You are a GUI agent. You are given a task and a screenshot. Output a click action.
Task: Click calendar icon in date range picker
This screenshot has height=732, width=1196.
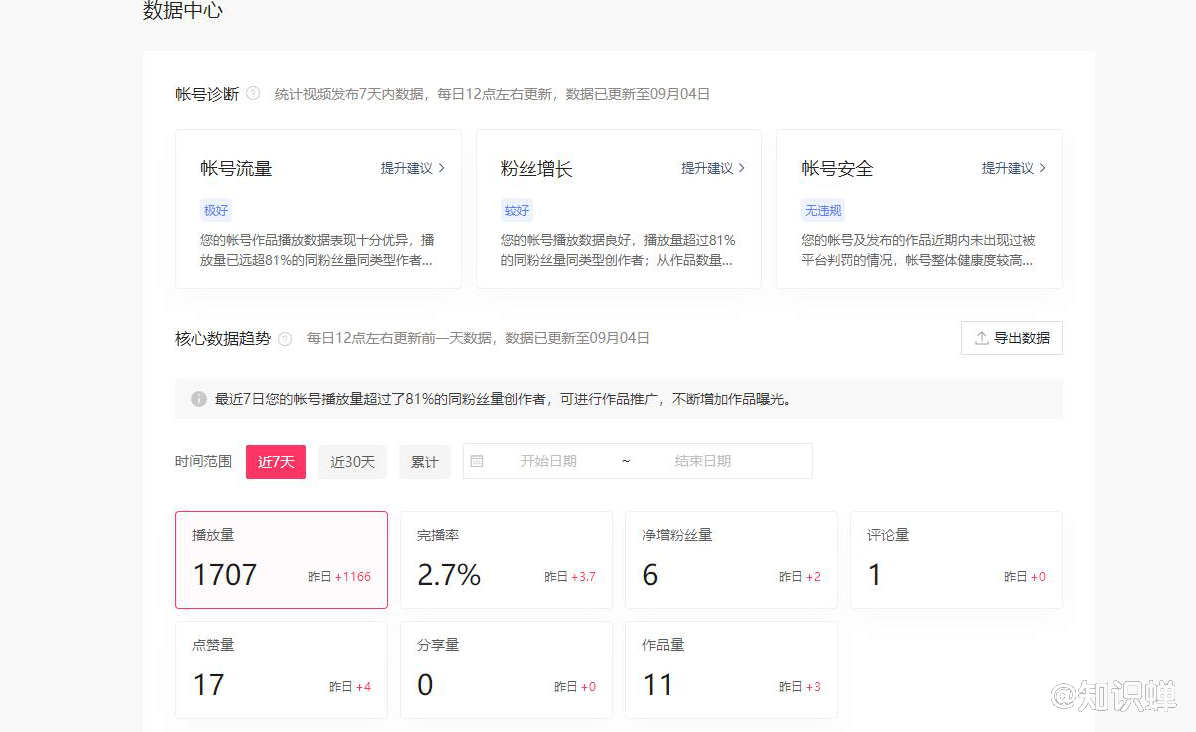tap(477, 461)
